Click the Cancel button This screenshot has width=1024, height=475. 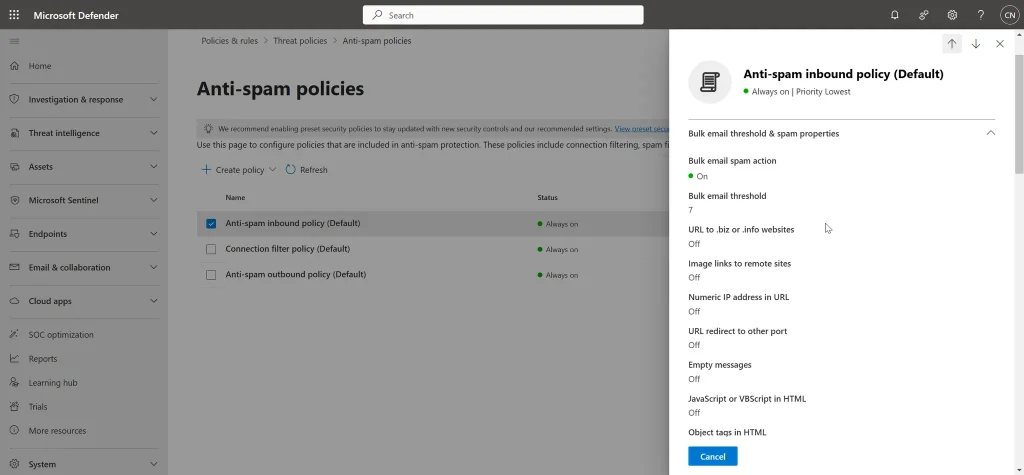712,457
